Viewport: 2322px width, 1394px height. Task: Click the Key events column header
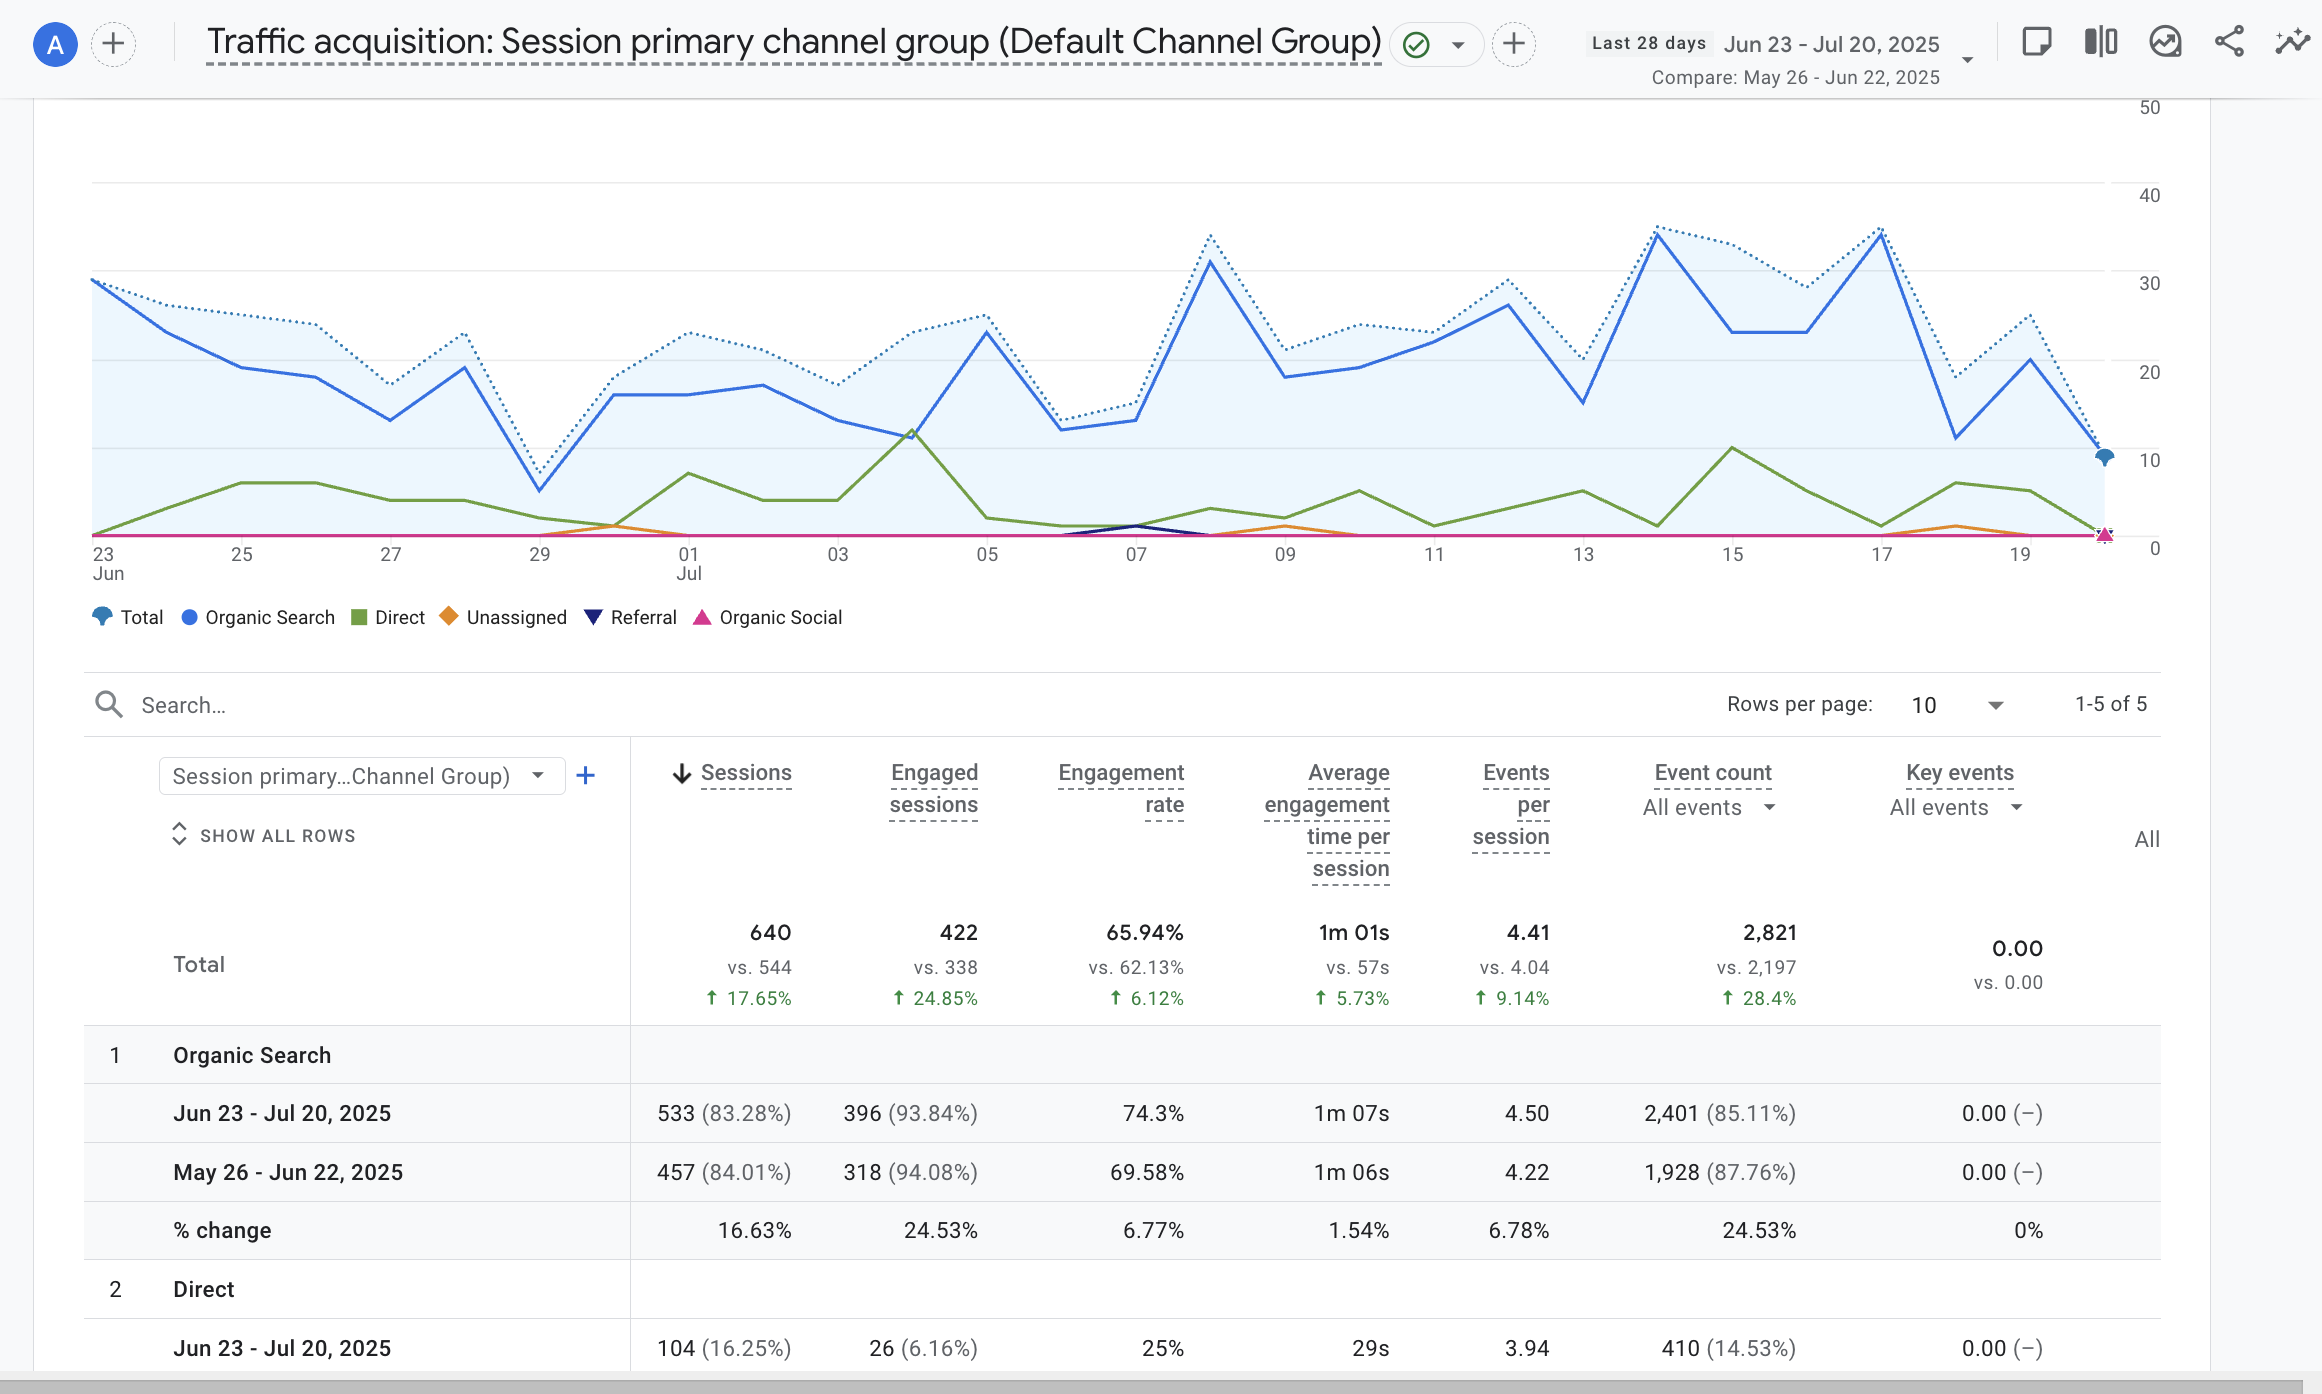pos(1960,773)
